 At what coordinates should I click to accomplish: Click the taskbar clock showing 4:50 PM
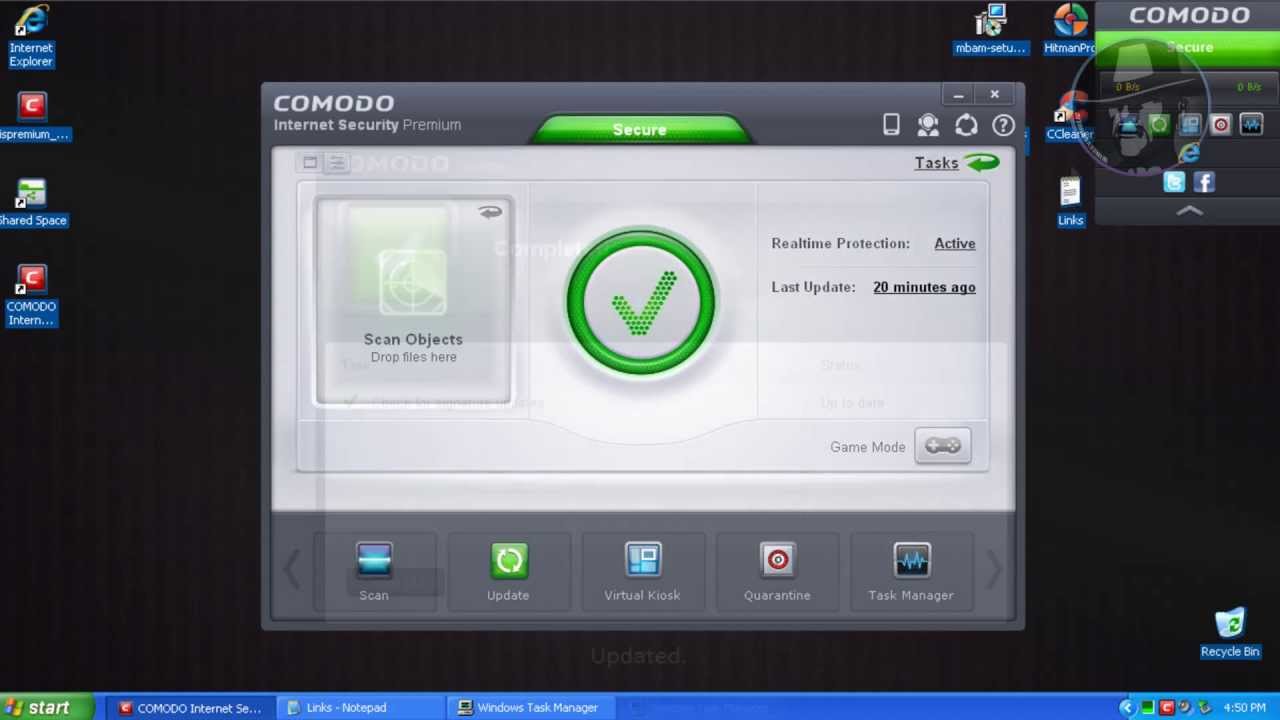pyautogui.click(x=1244, y=708)
